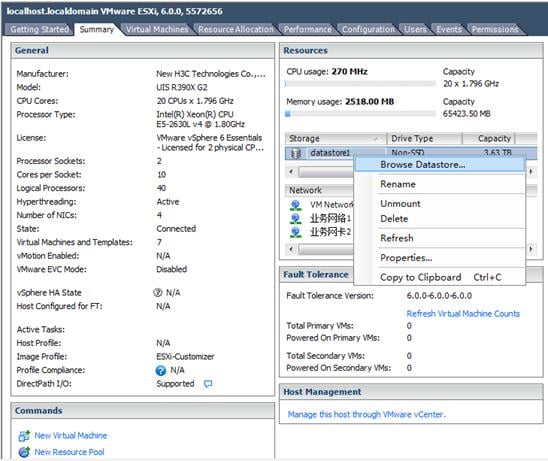Image resolution: width=548 pixels, height=461 pixels.
Task: Click the Resources panel header
Action: click(411, 51)
